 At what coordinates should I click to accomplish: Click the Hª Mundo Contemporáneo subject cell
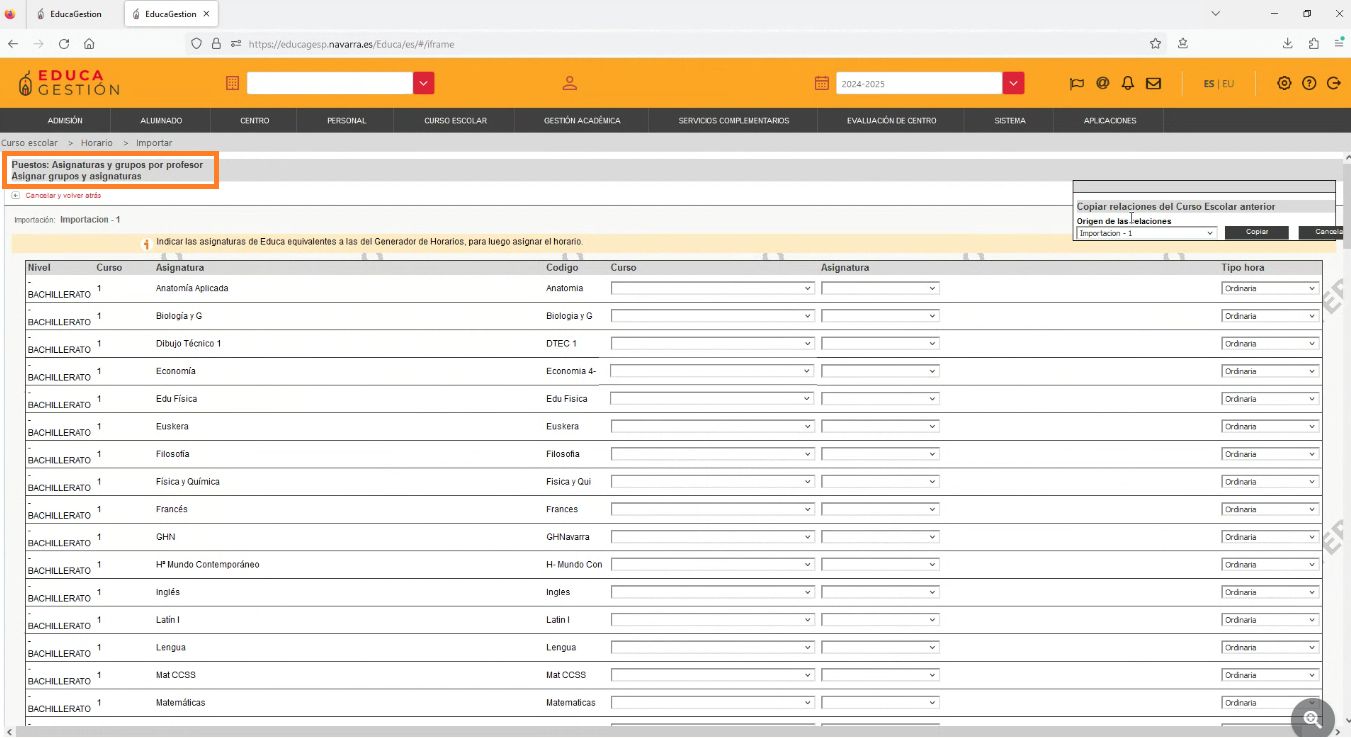point(208,565)
